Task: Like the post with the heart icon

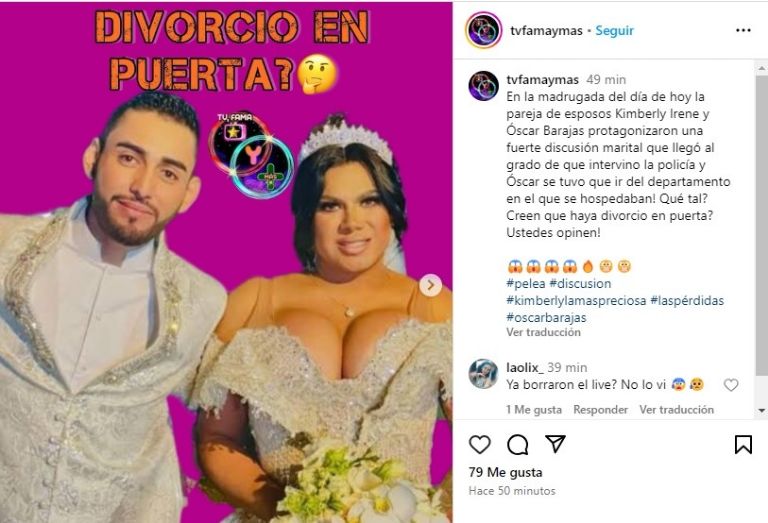Action: 480,445
